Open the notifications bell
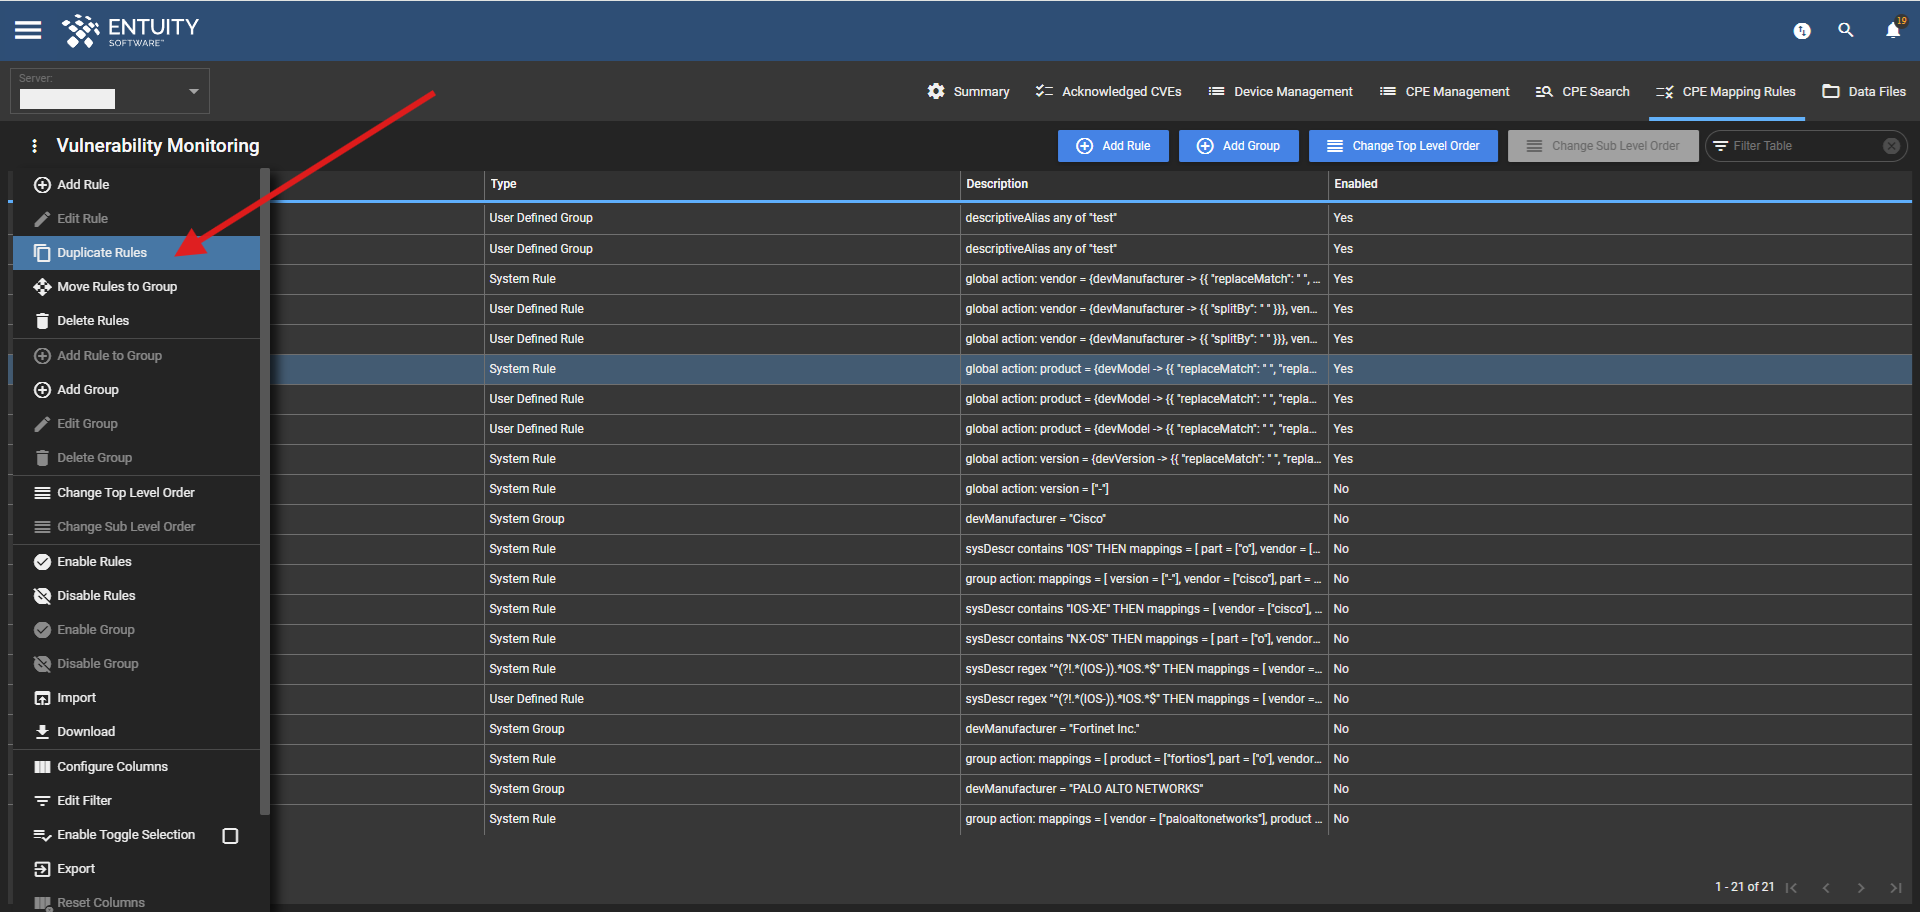1920x912 pixels. pos(1893,30)
